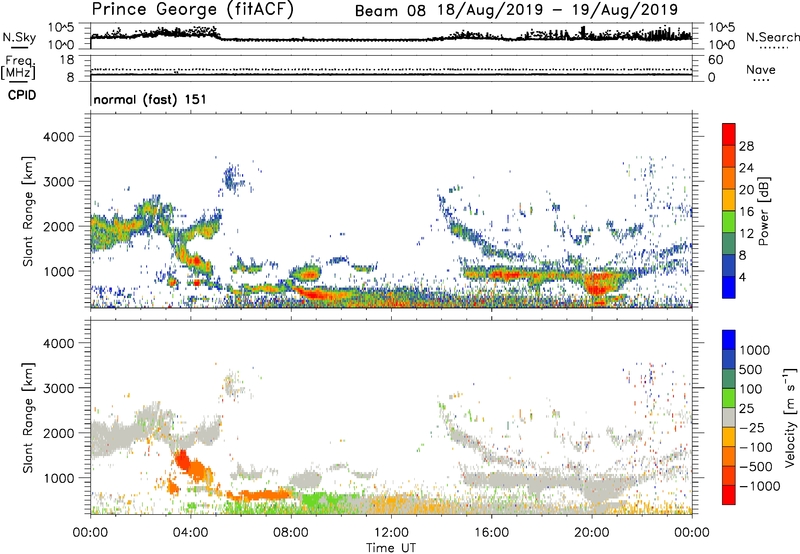Screen dimensions: 800x554
Task: Click the dotted Nave line in frequency panel
Action: [391, 69]
